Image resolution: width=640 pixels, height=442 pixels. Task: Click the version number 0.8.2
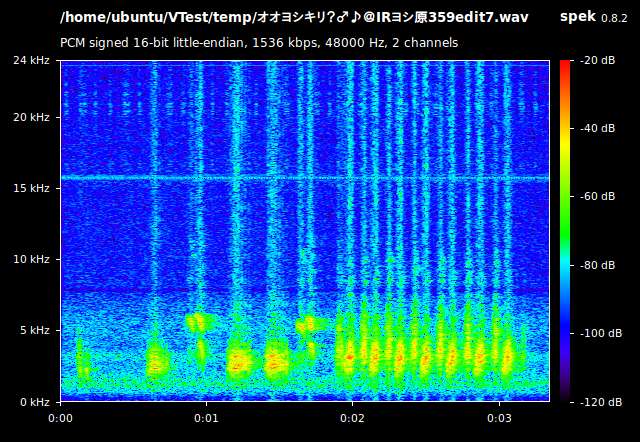(x=614, y=18)
